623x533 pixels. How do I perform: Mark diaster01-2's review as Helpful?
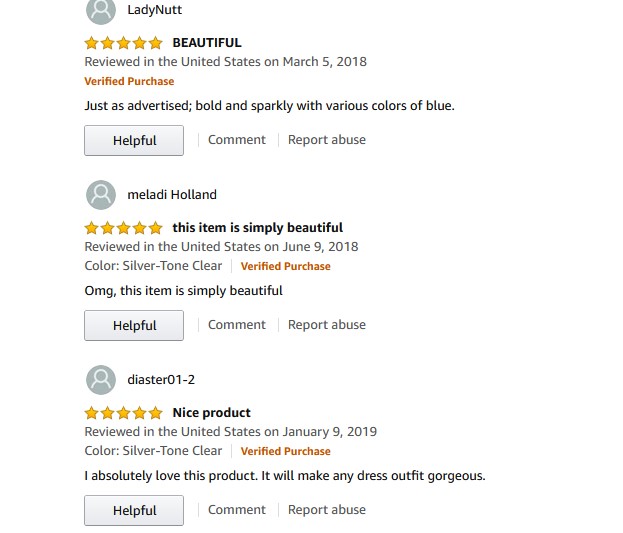pyautogui.click(x=134, y=511)
